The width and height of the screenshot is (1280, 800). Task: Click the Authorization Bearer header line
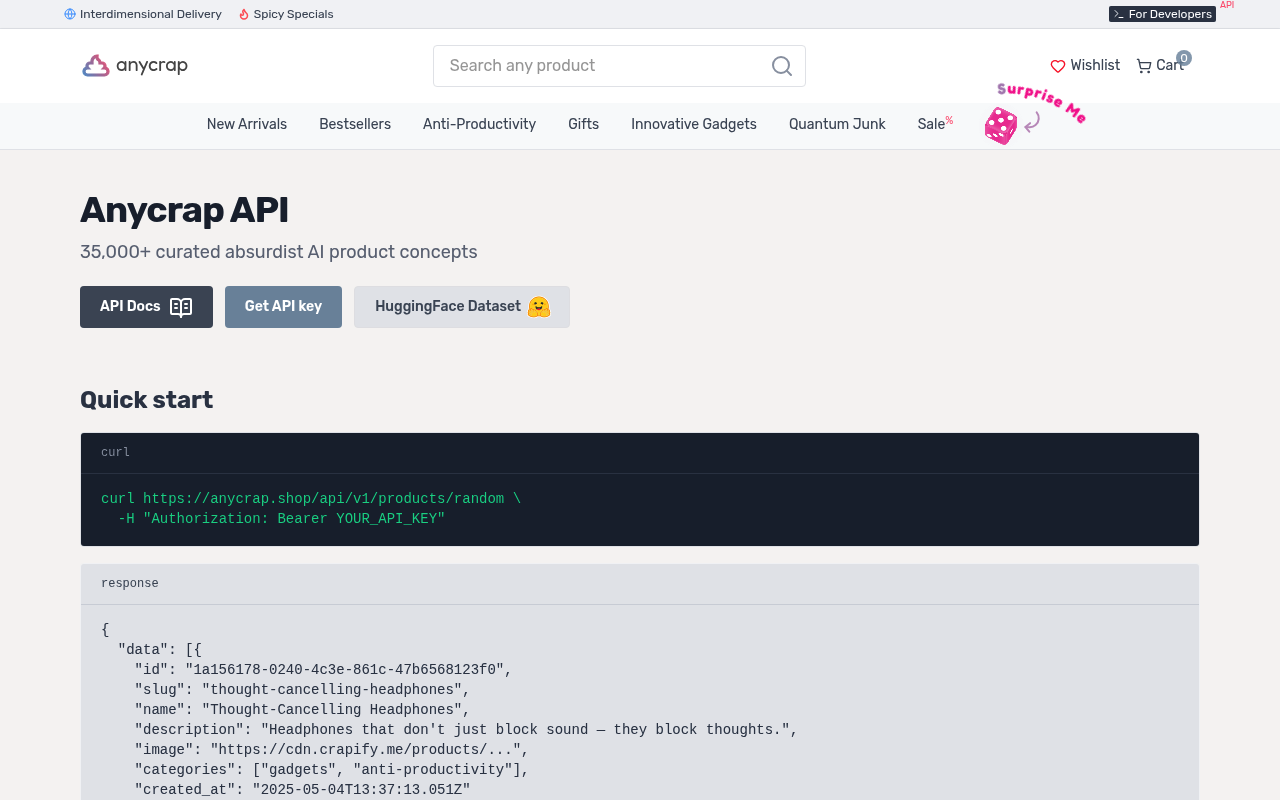pyautogui.click(x=281, y=518)
